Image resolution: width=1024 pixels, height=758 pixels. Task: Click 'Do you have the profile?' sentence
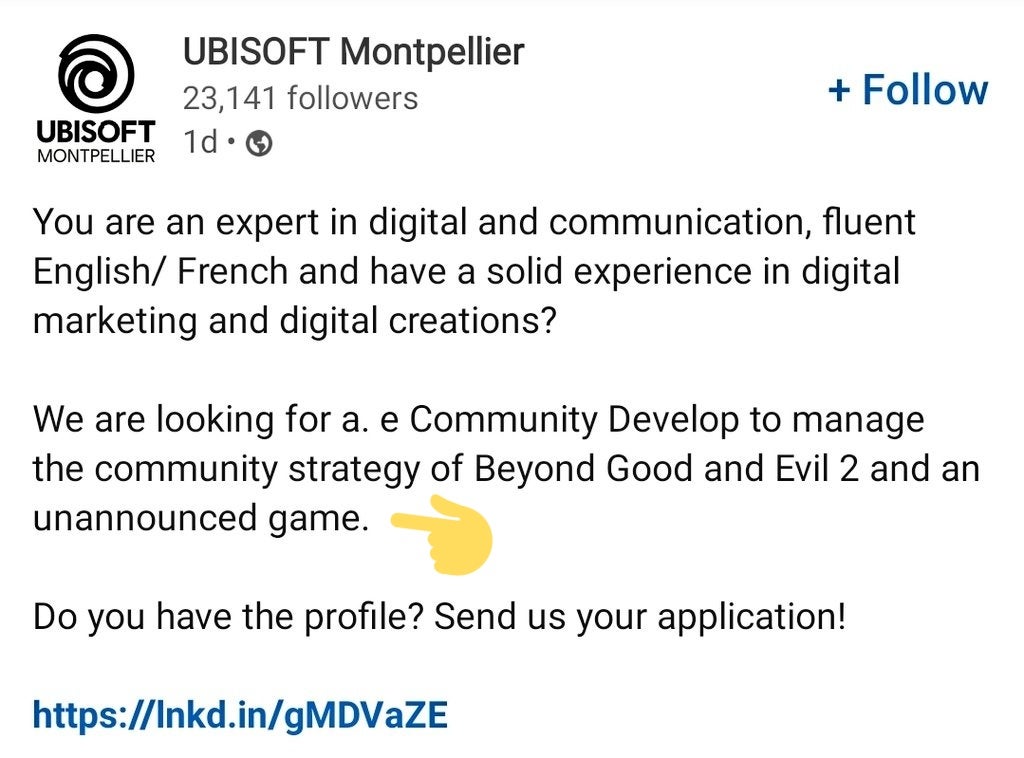[x=229, y=617]
